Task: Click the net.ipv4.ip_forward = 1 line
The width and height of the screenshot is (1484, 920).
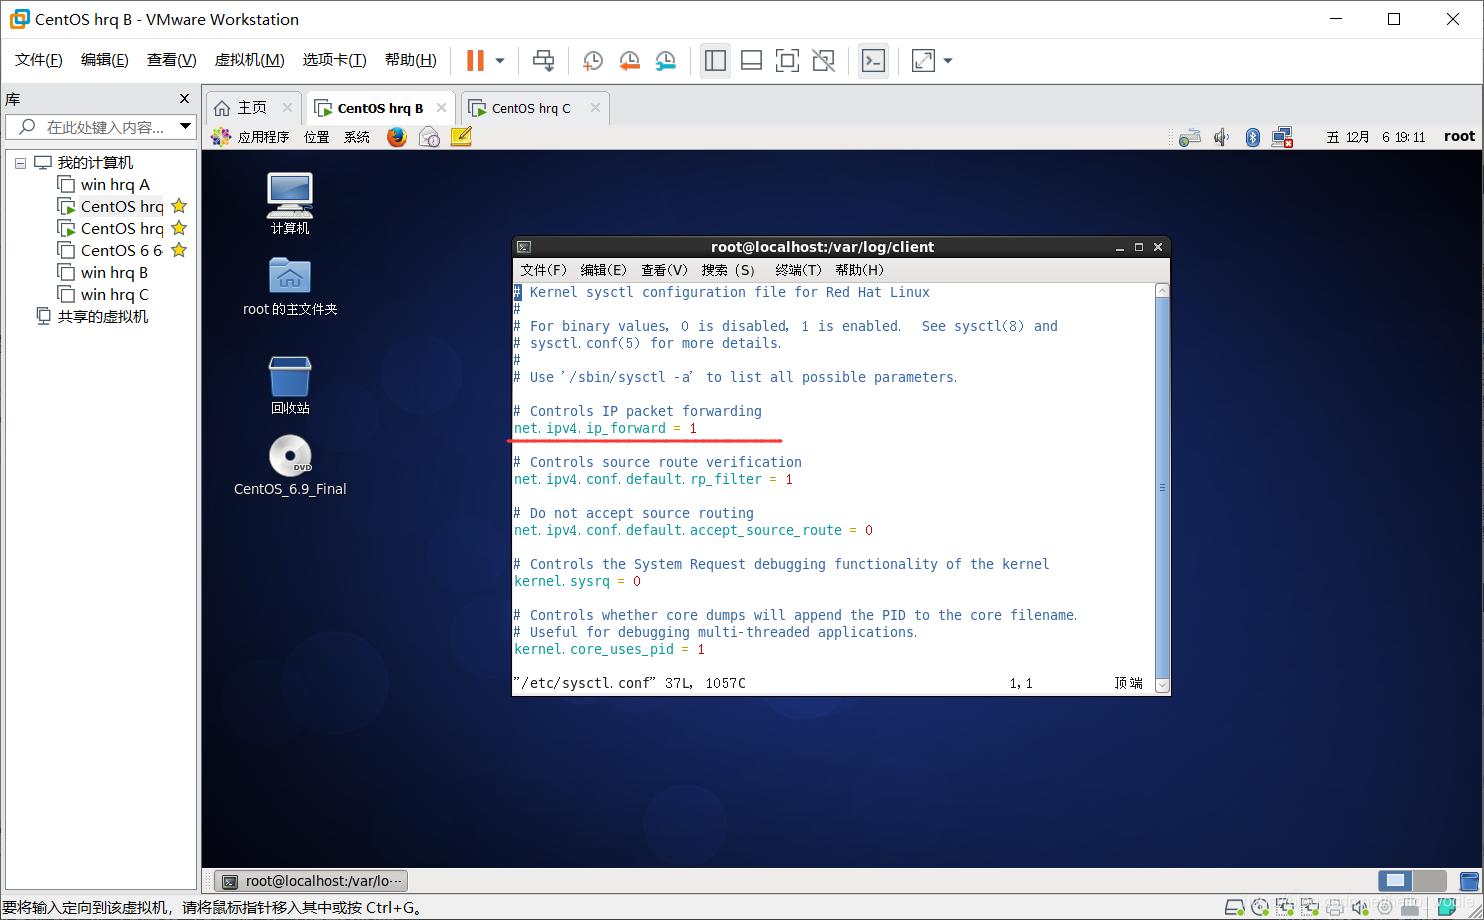Action: point(605,428)
